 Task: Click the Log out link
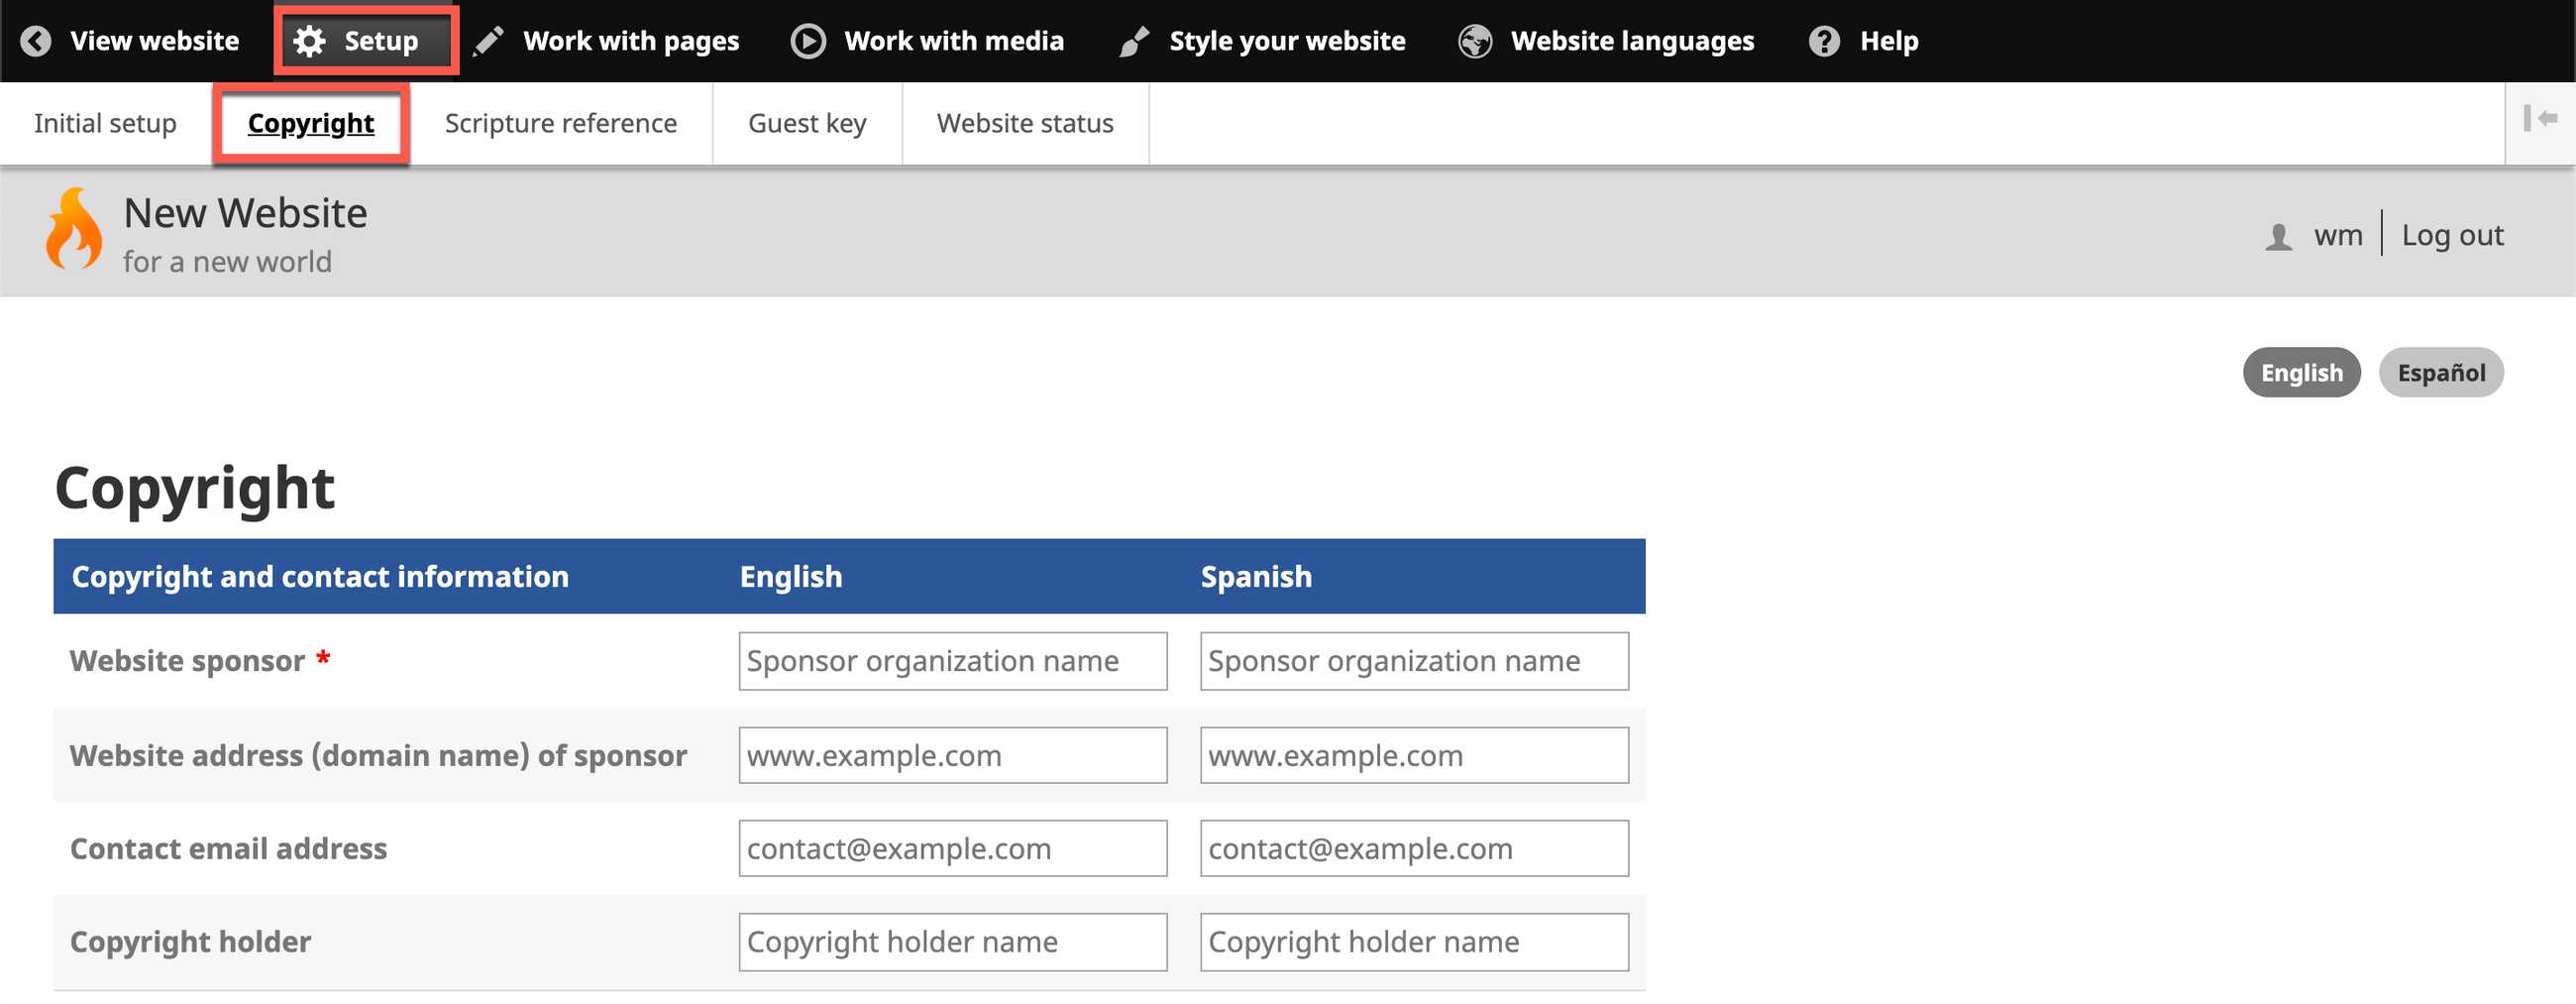pyautogui.click(x=2452, y=235)
